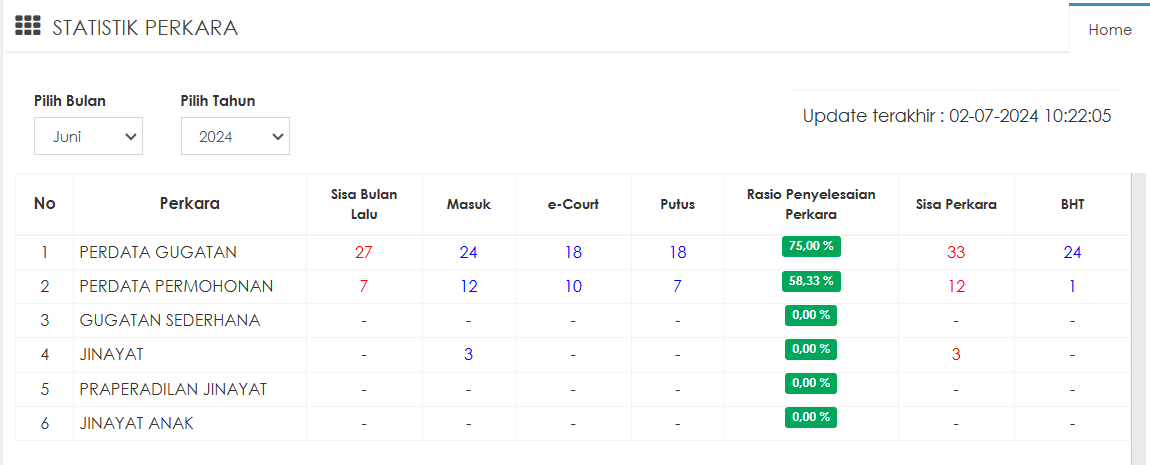Click the Rasio Penyelesaian Perkara column header

811,204
